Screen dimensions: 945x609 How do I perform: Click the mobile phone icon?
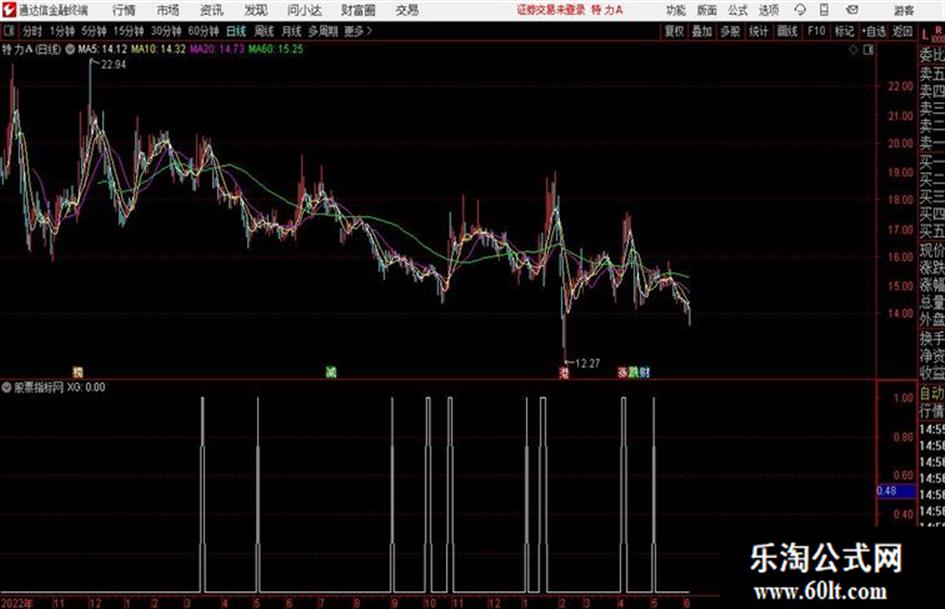(824, 10)
